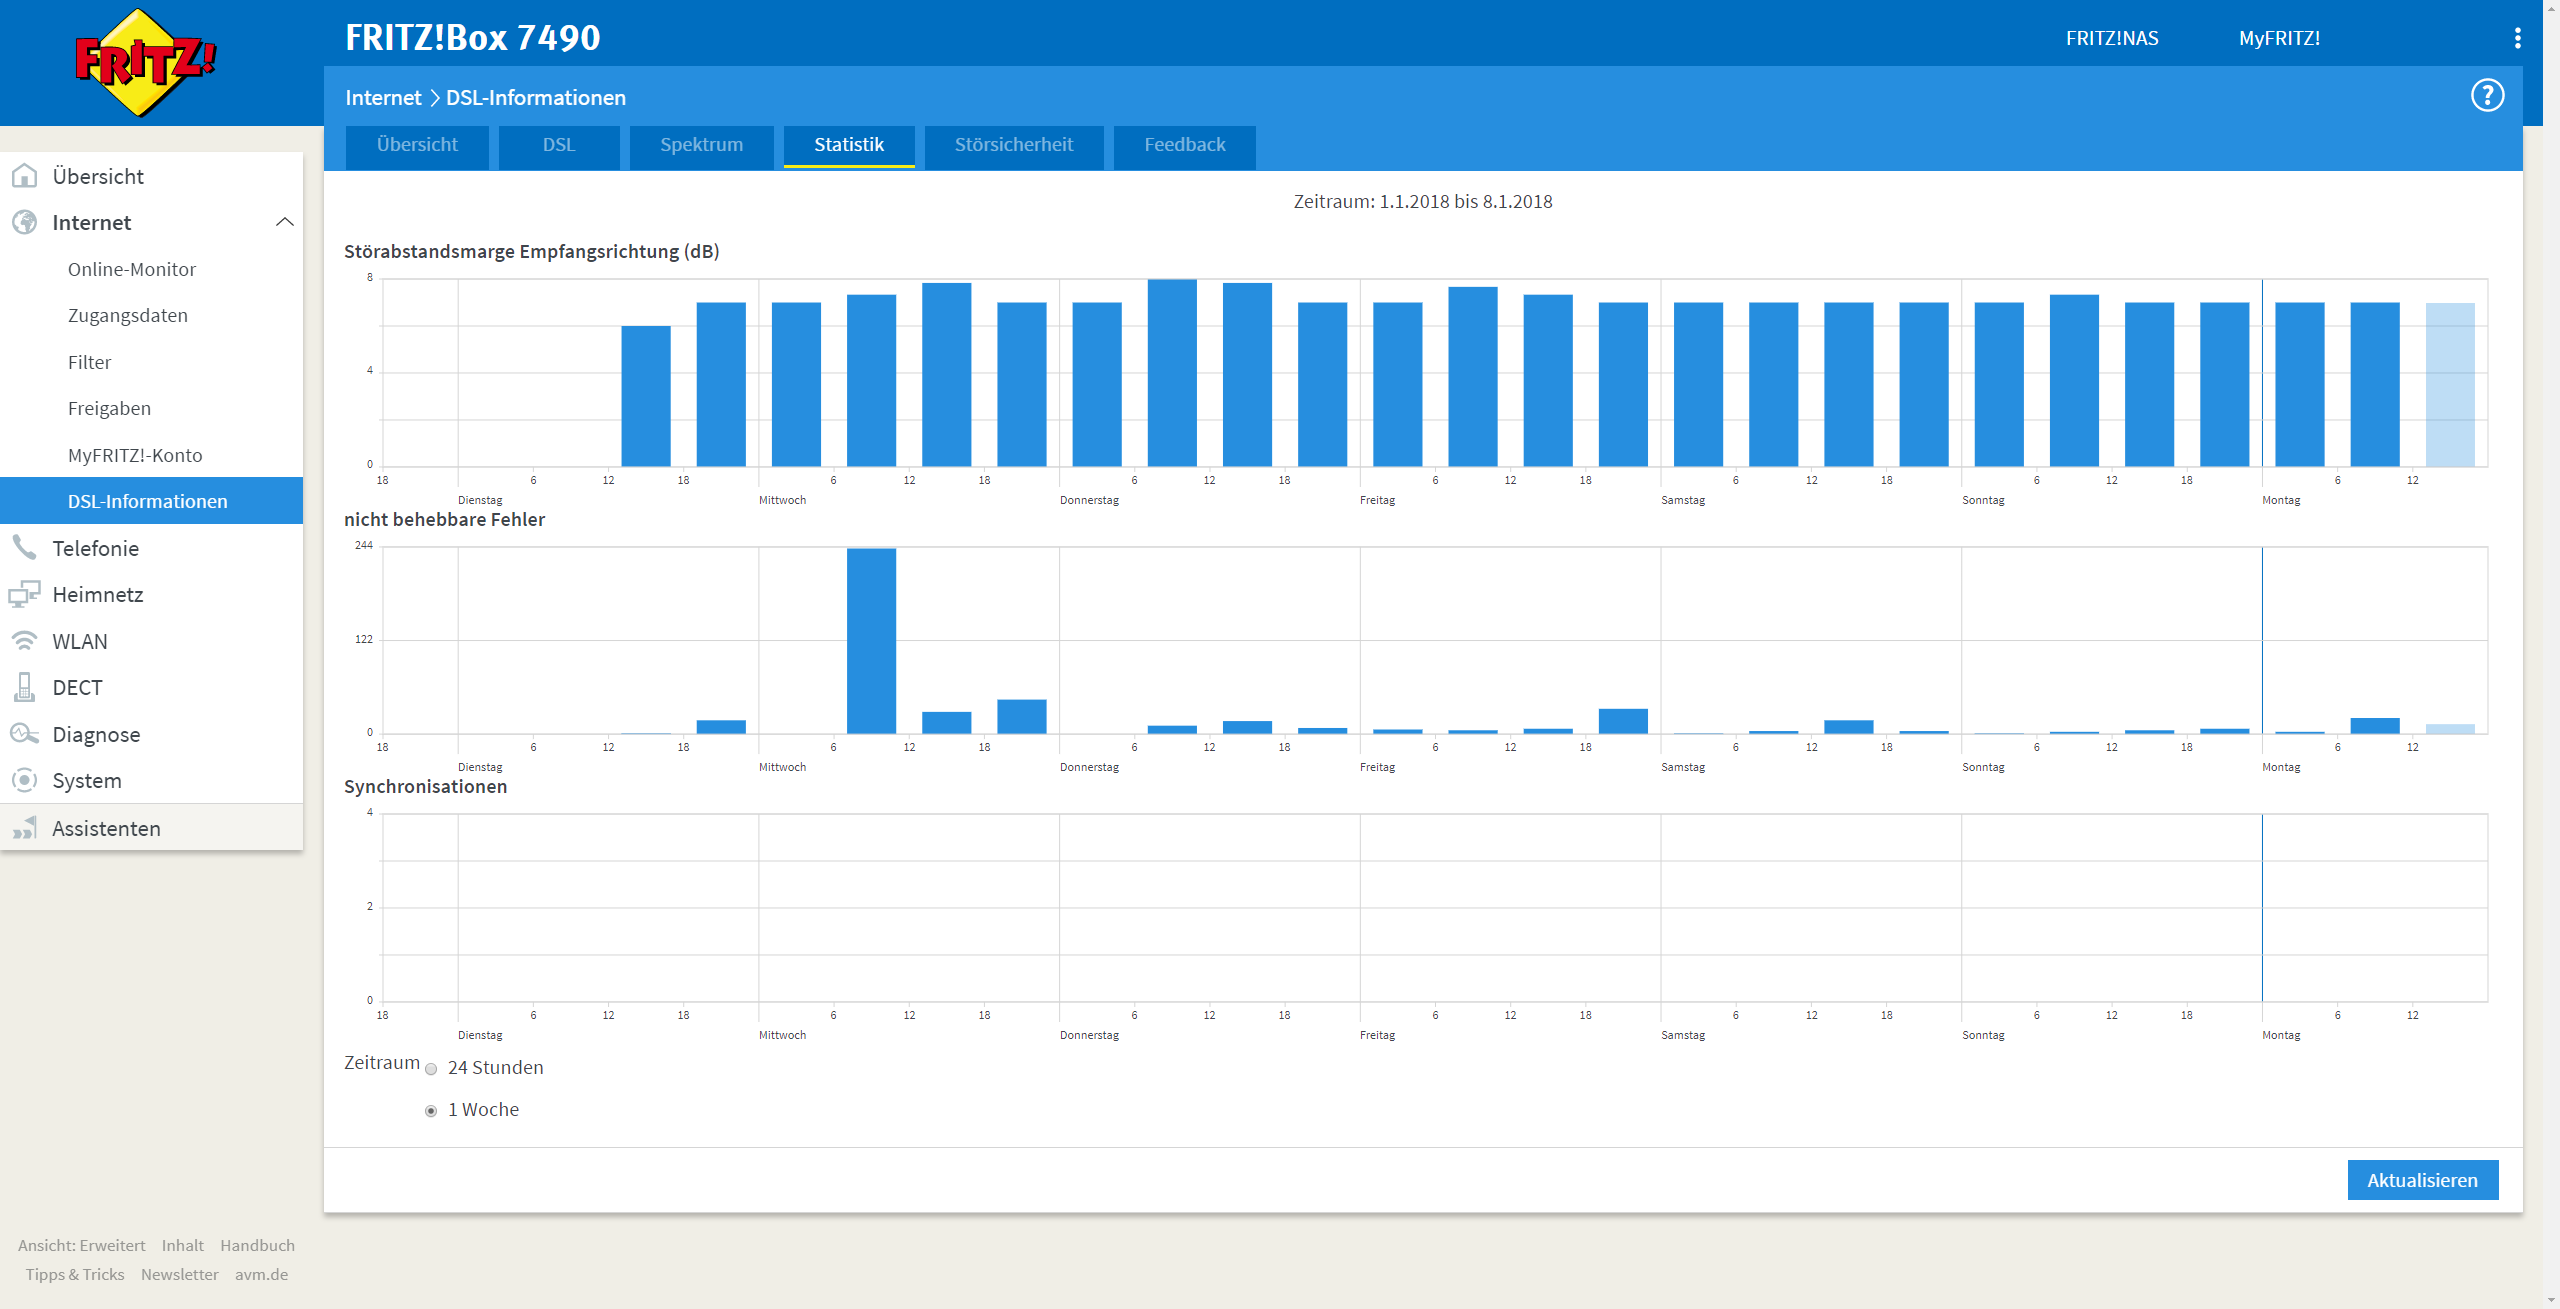Image resolution: width=2560 pixels, height=1309 pixels.
Task: Click the tallest bar in error chart
Action: point(871,640)
